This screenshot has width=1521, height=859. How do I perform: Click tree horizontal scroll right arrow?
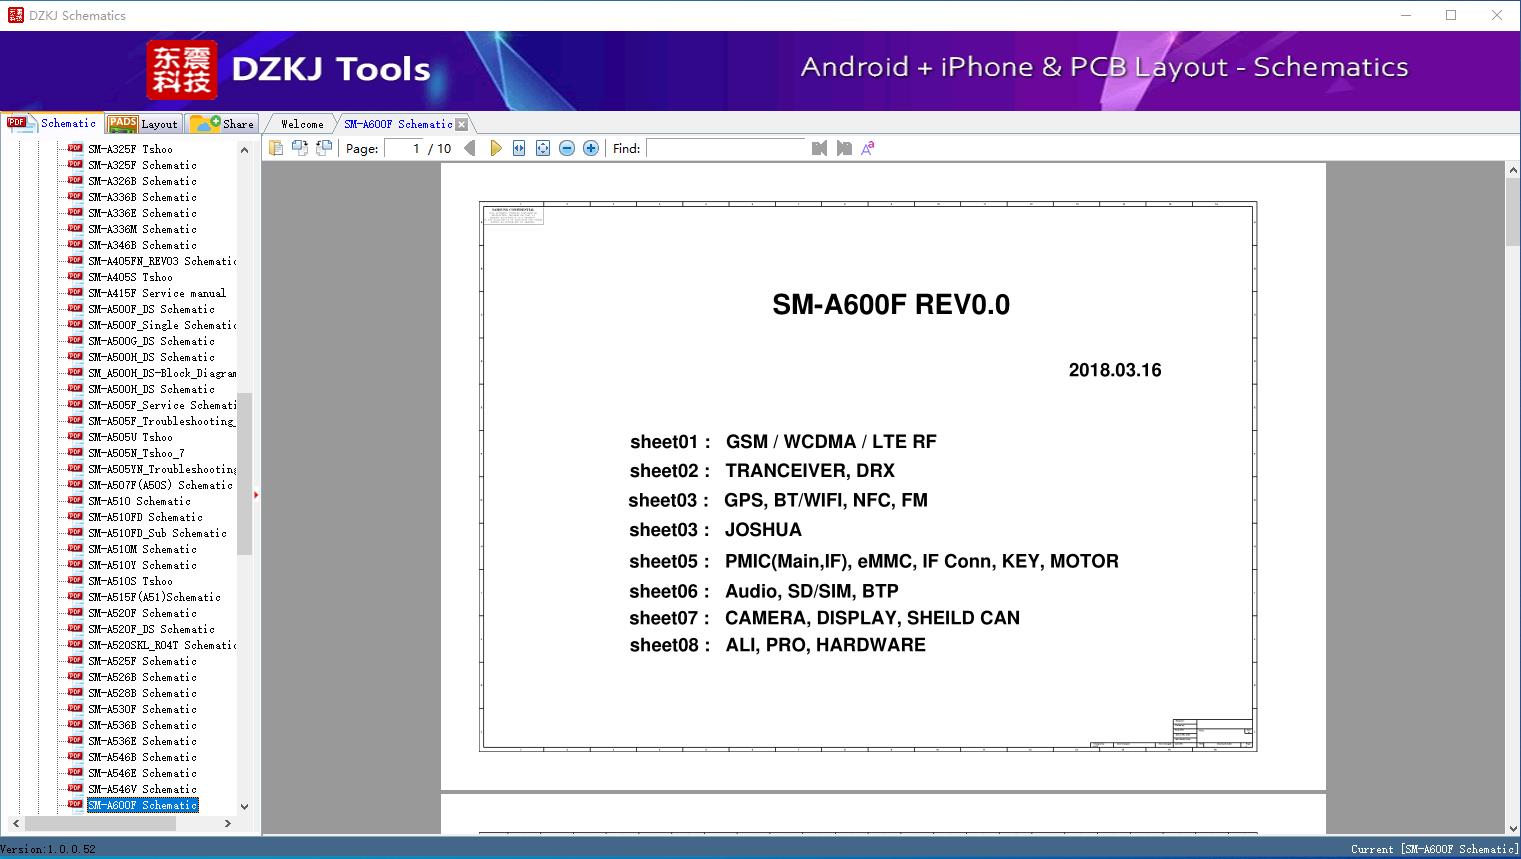tap(228, 823)
